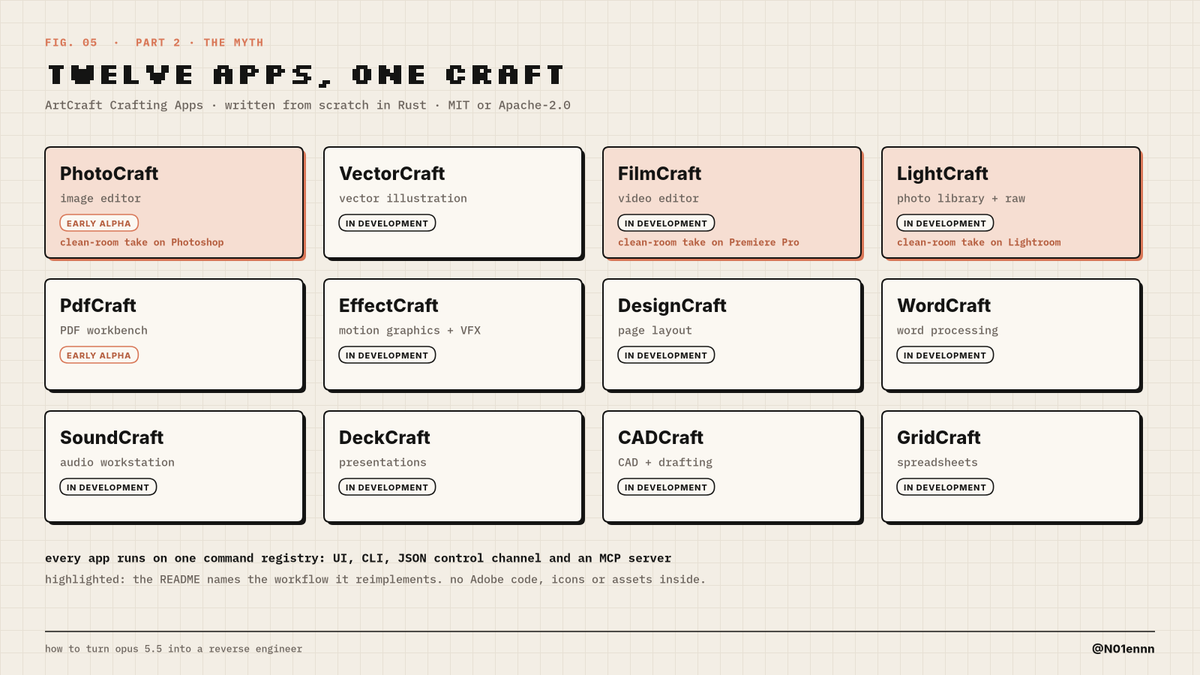Screen dimensions: 1200x675
Task: Select the PdfCraft card title
Action: tap(98, 306)
